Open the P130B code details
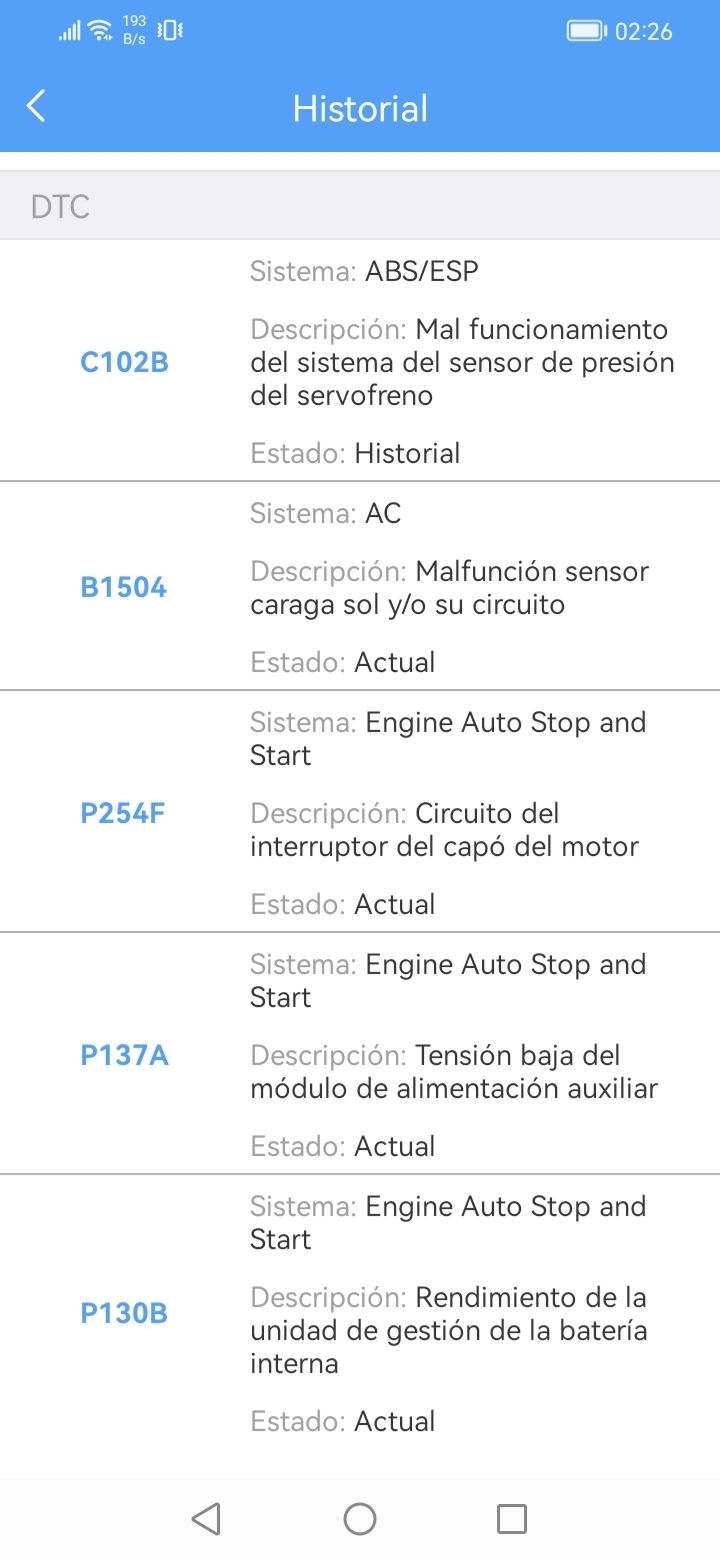 [x=124, y=1313]
